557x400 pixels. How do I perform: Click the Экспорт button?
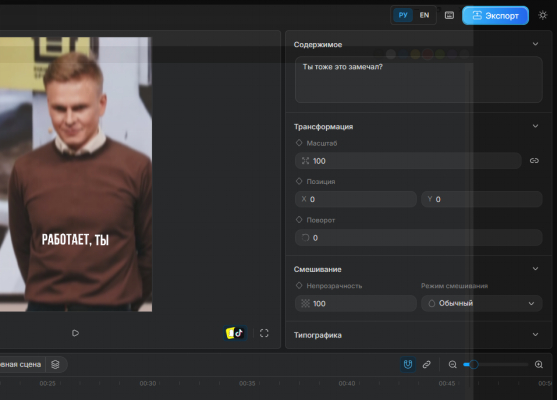point(495,16)
